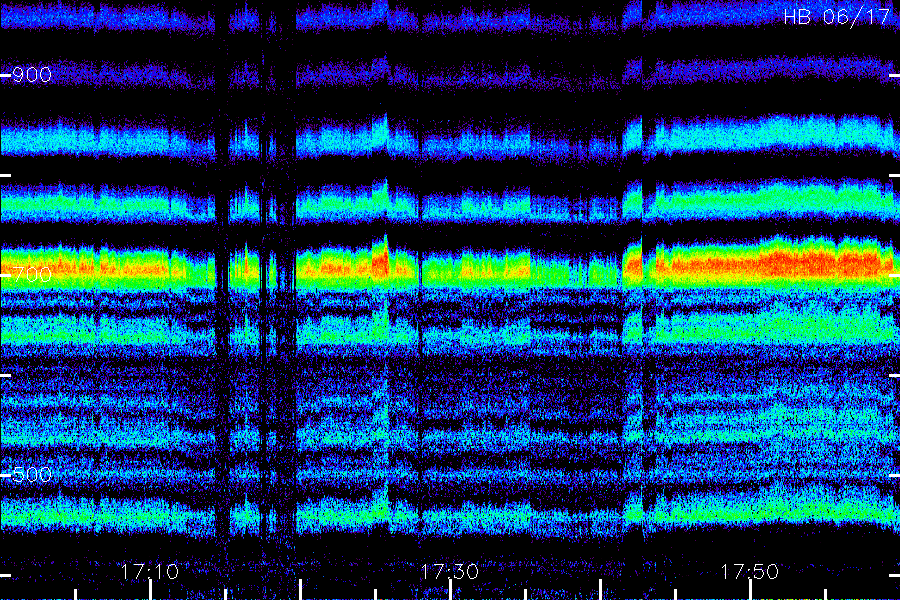Click the 700 frequency axis label
Image resolution: width=900 pixels, height=600 pixels.
click(32, 274)
